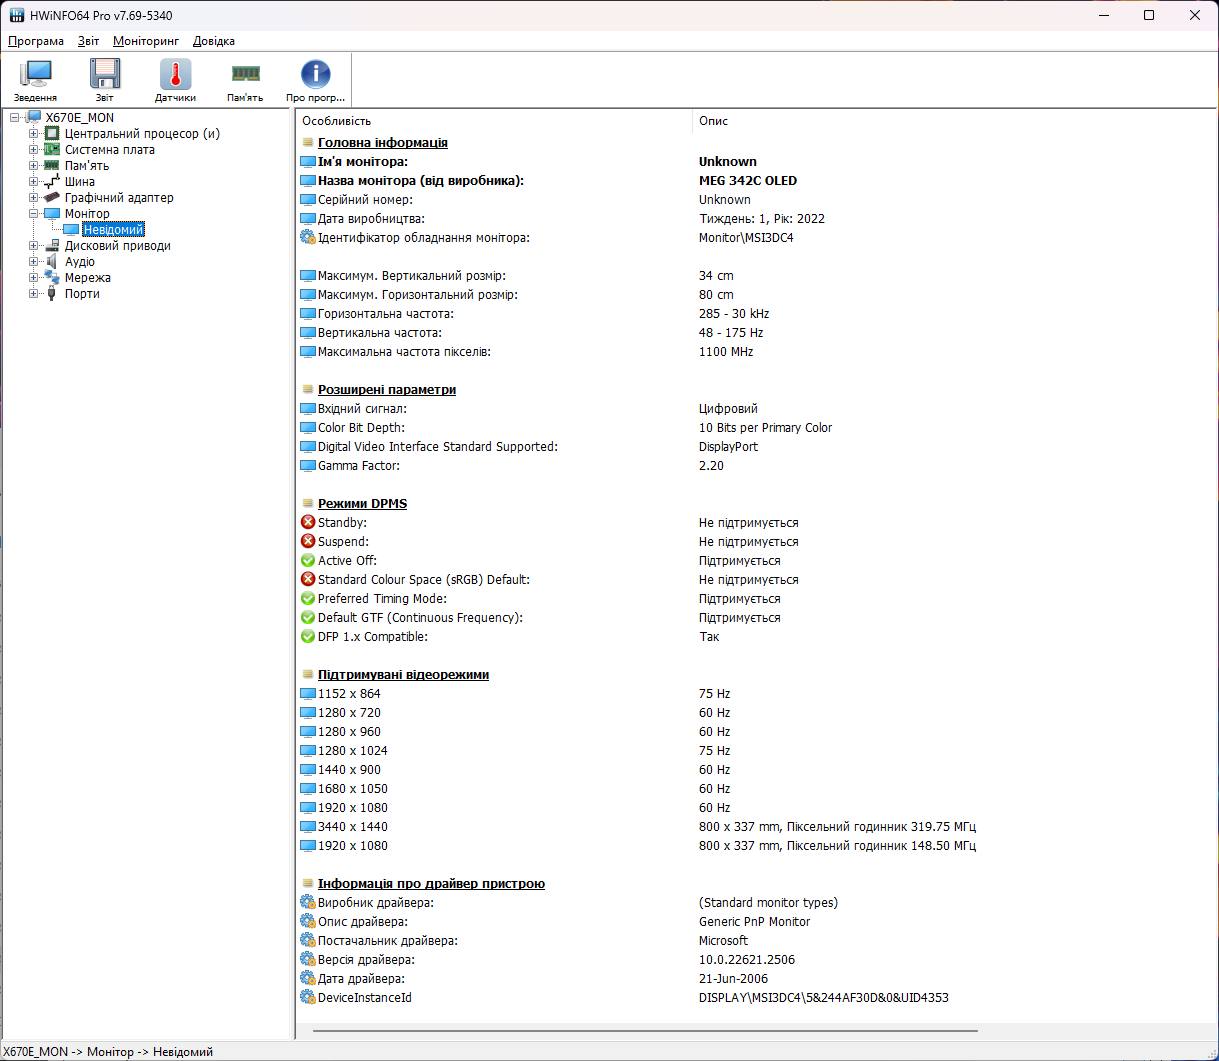Open the Довідка menu
Screen dimensions: 1219x1061
pyautogui.click(x=212, y=41)
